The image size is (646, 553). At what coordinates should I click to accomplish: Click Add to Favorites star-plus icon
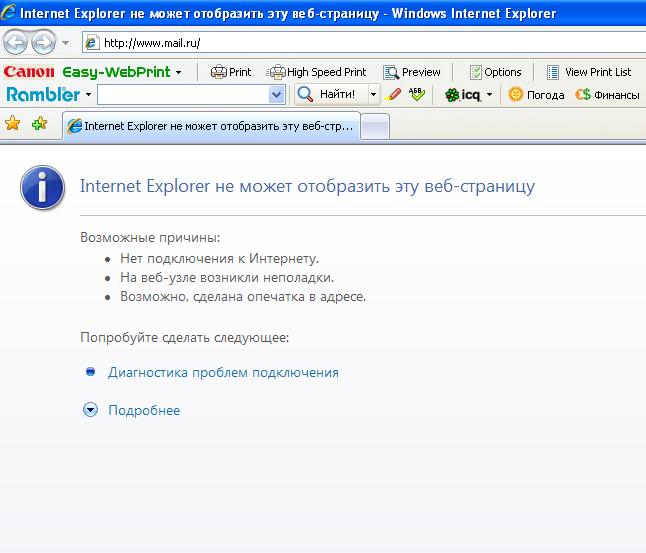[x=40, y=123]
